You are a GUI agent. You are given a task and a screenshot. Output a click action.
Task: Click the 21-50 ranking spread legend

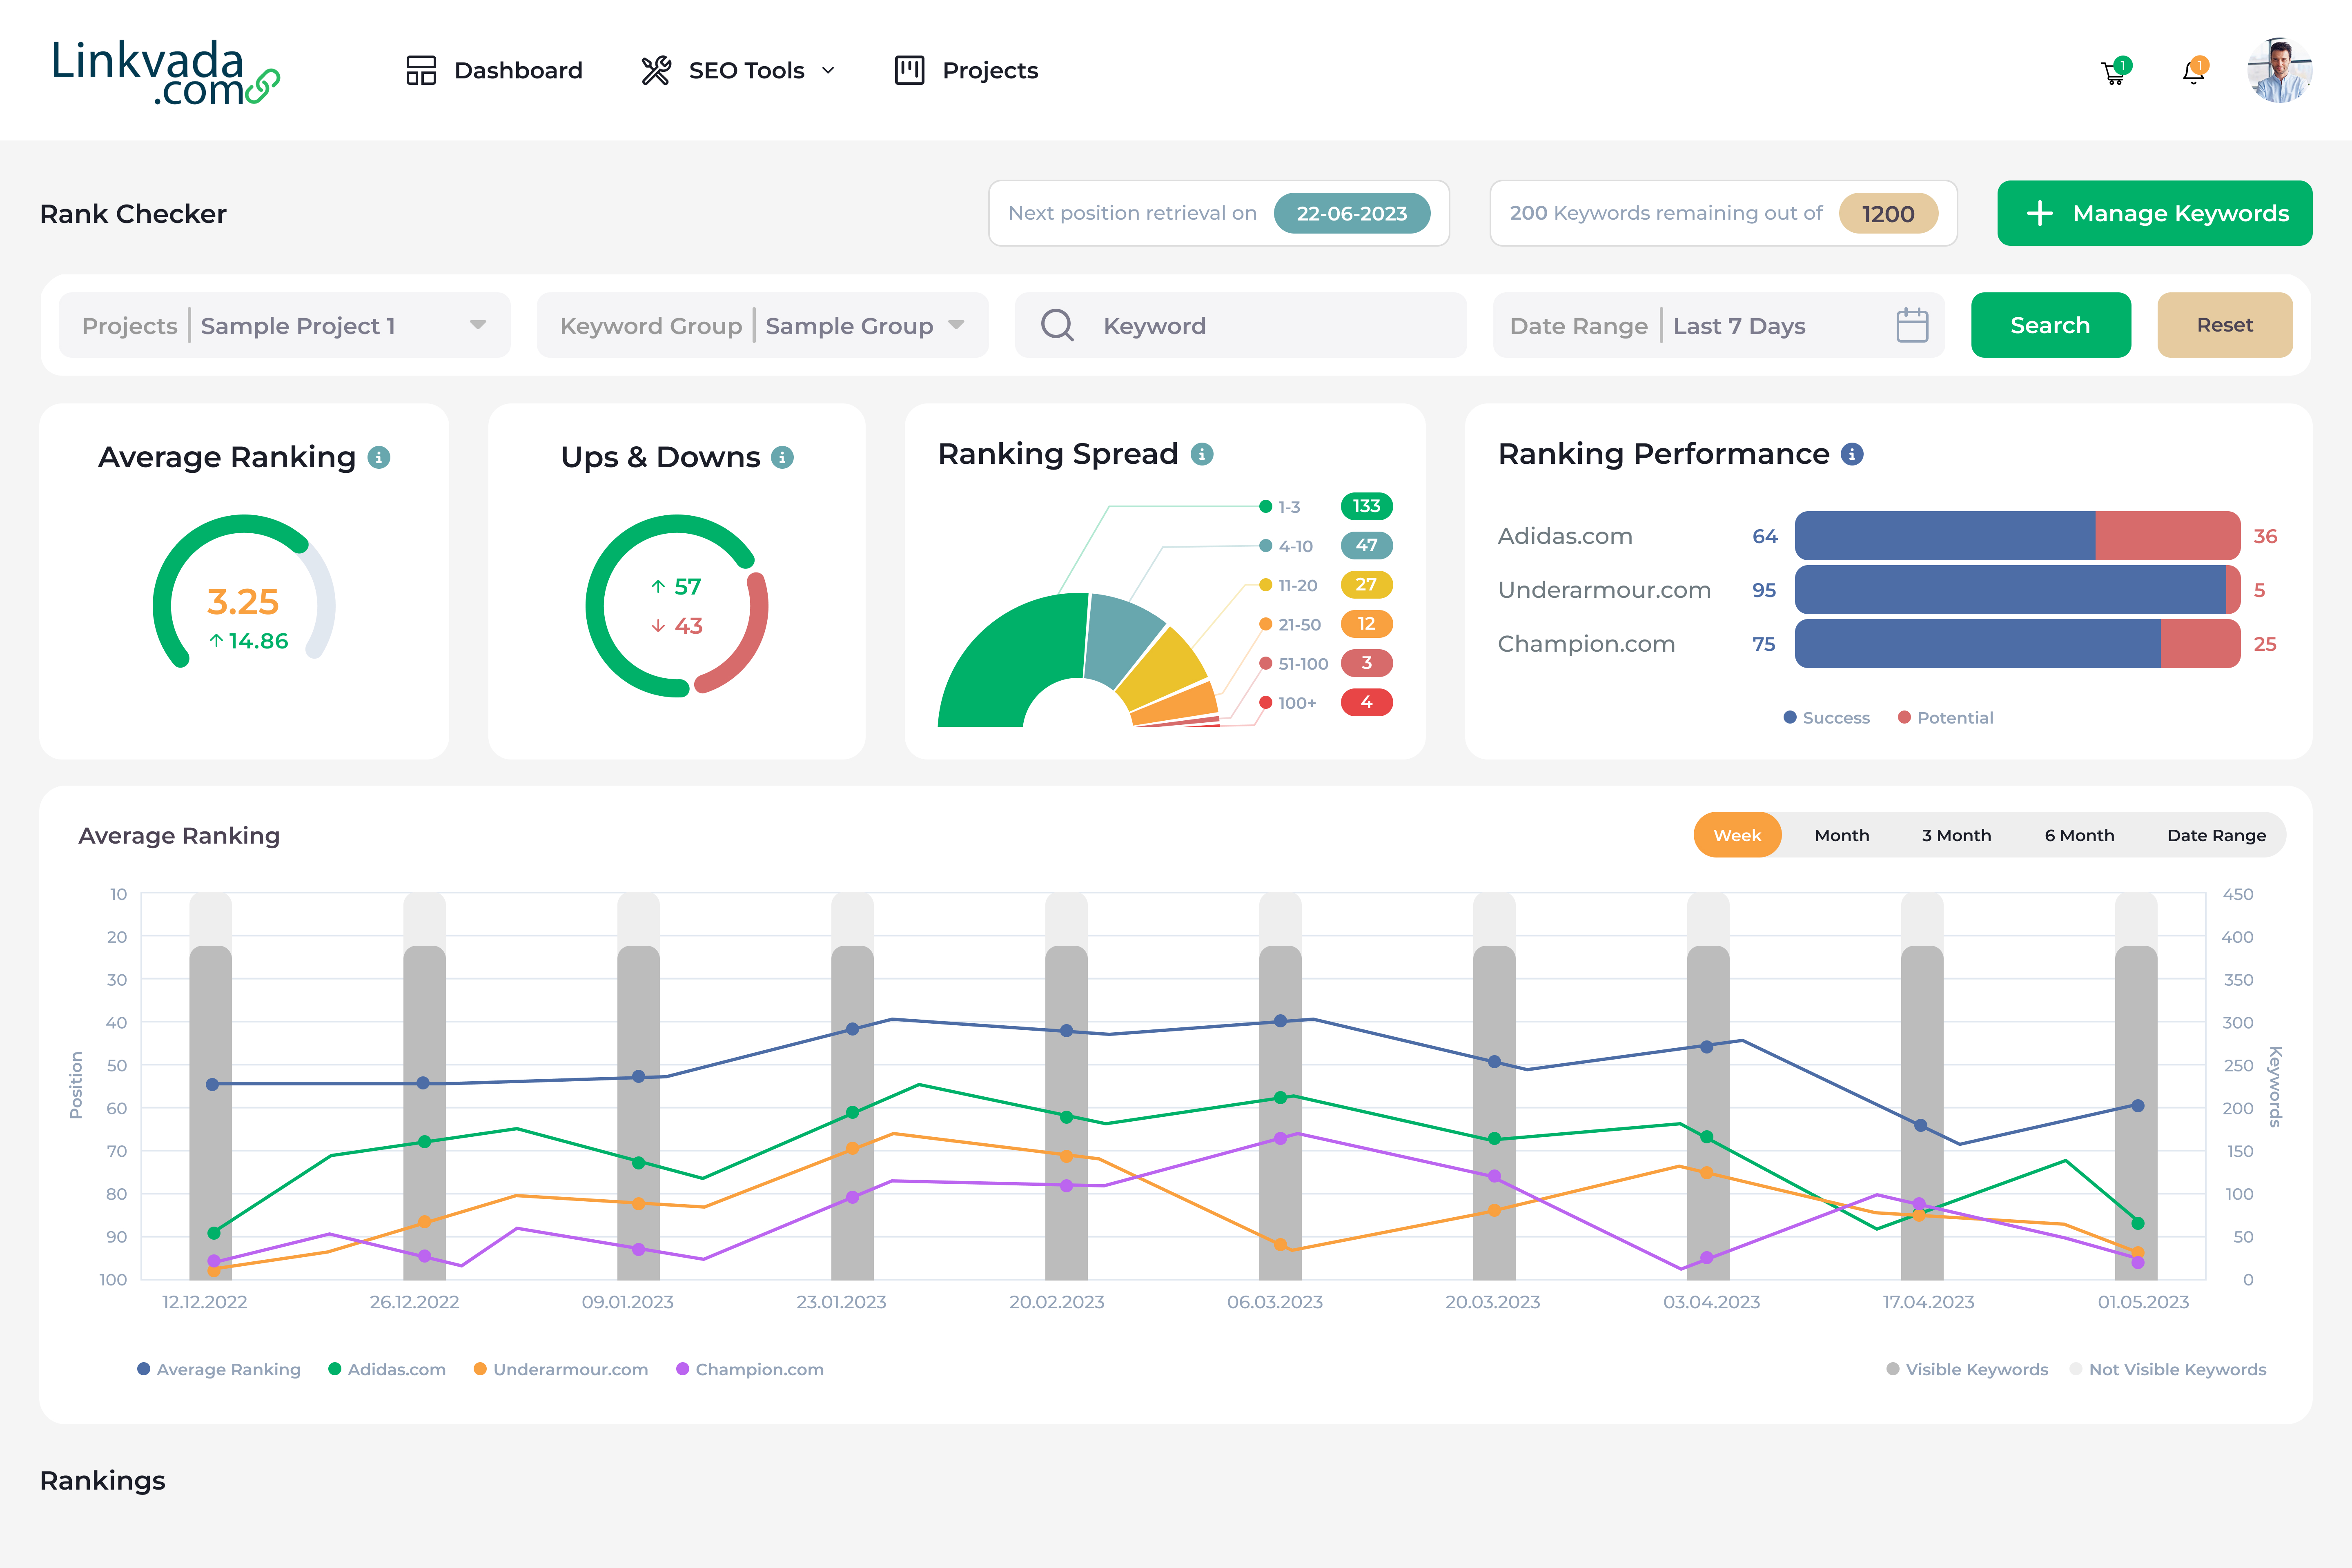pyautogui.click(x=1290, y=625)
